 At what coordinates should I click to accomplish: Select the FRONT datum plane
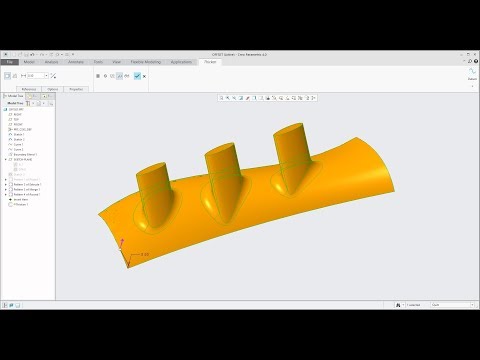16,124
